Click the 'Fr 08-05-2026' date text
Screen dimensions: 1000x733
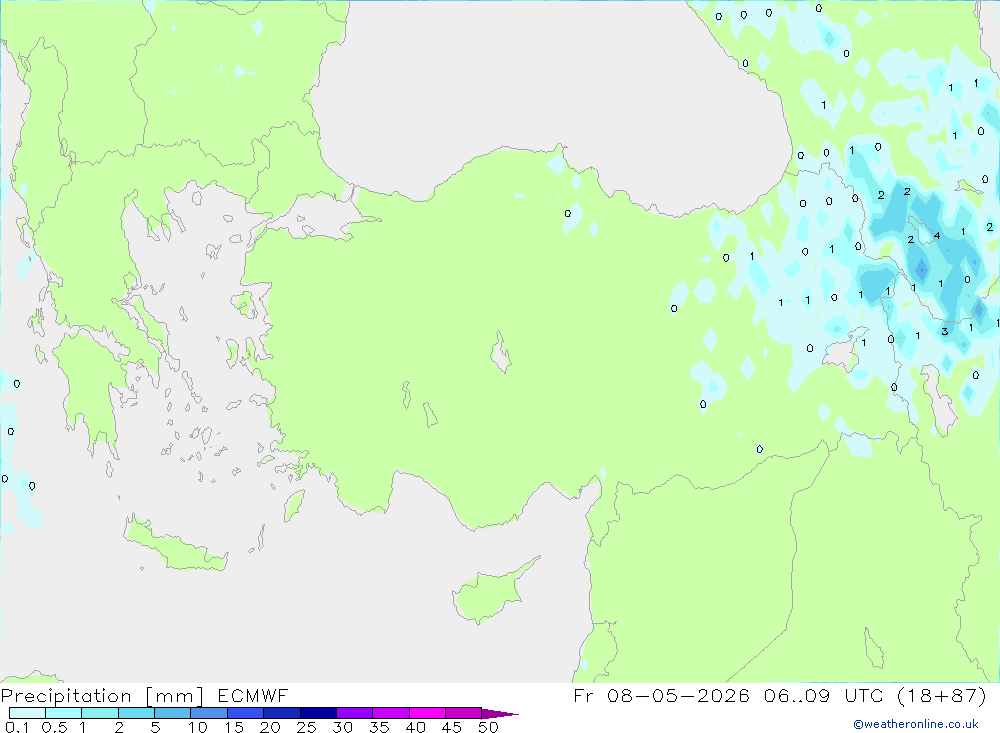661,695
